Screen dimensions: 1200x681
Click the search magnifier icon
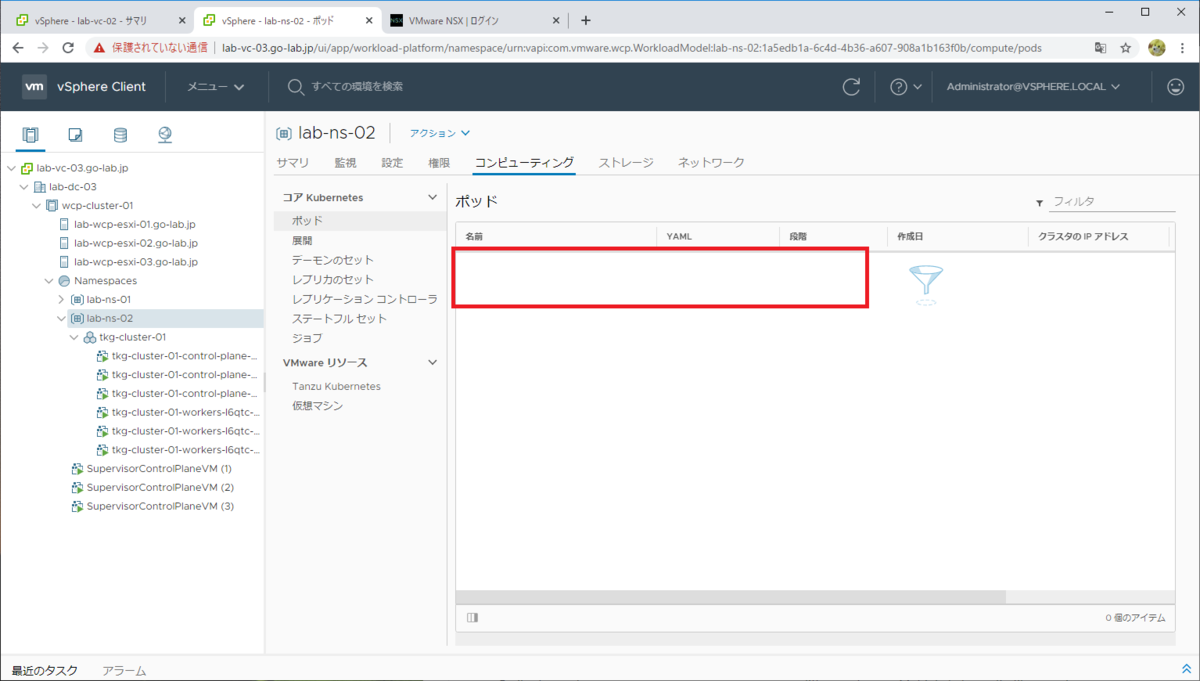(296, 87)
